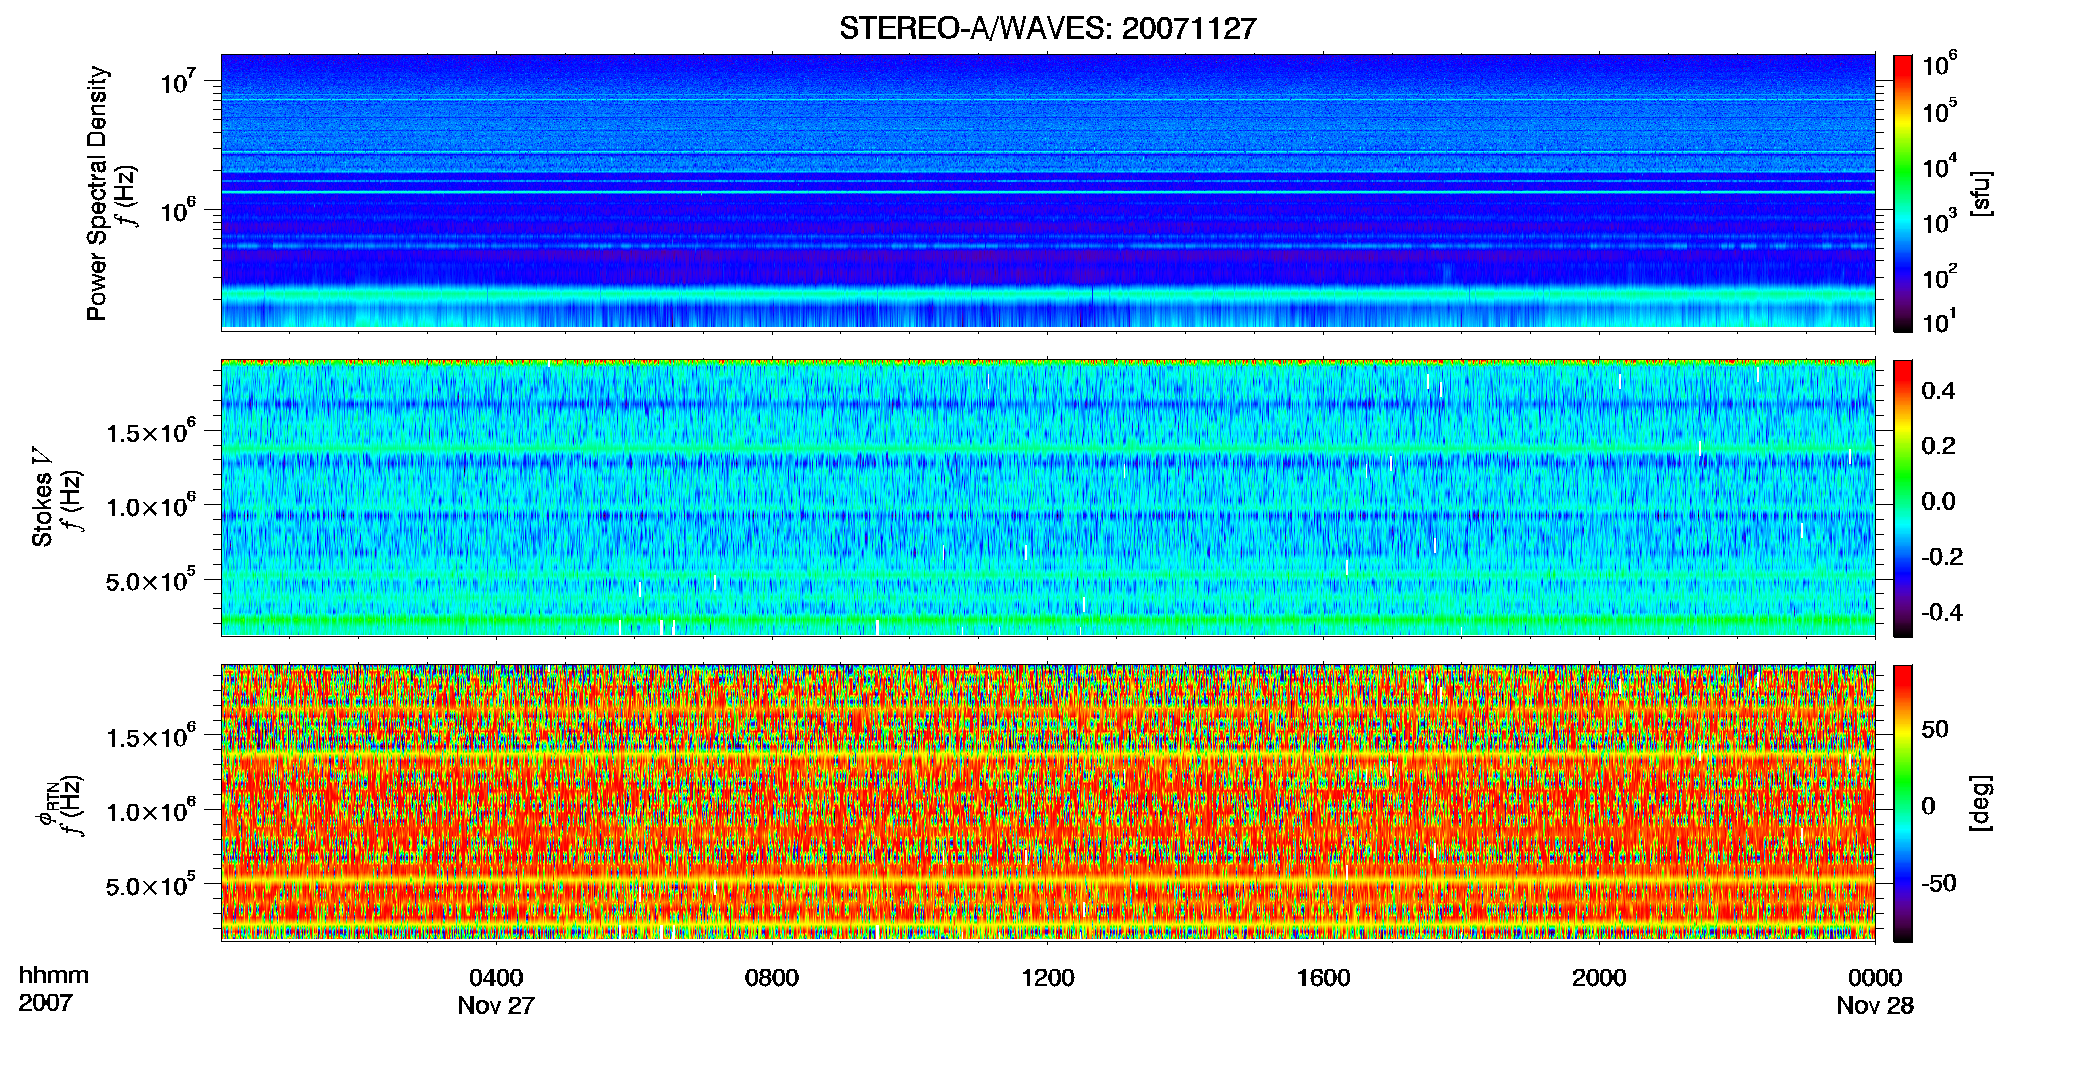Select the 0800 time tick label
The width and height of the screenshot is (2096, 1080).
[x=772, y=977]
